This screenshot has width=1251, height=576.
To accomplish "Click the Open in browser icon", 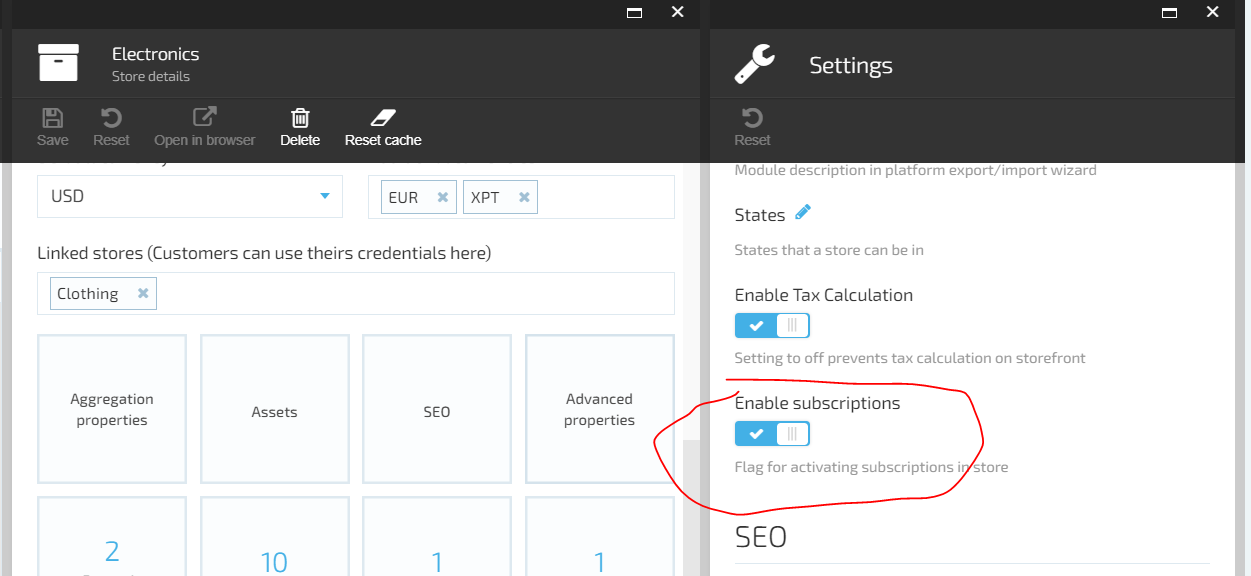I will 204,115.
